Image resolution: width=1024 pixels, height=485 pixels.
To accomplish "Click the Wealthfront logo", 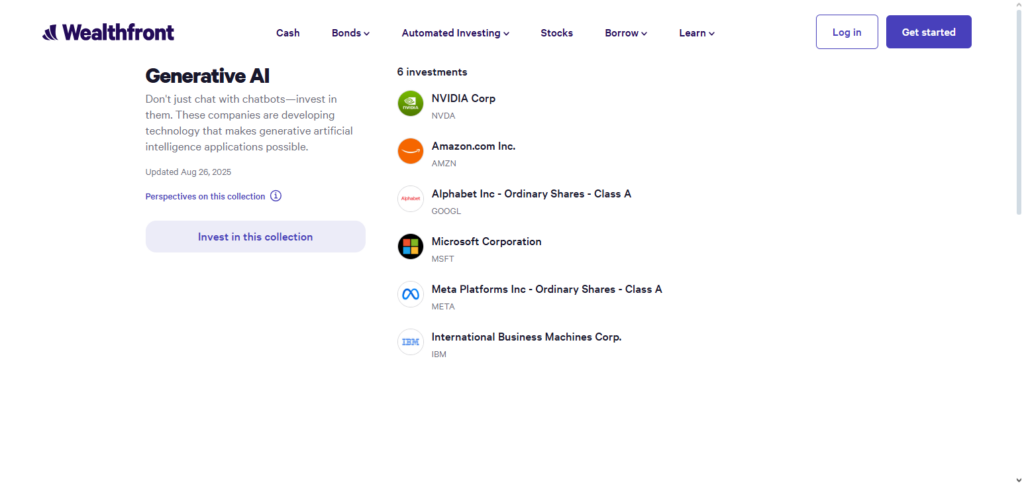I will click(x=108, y=32).
